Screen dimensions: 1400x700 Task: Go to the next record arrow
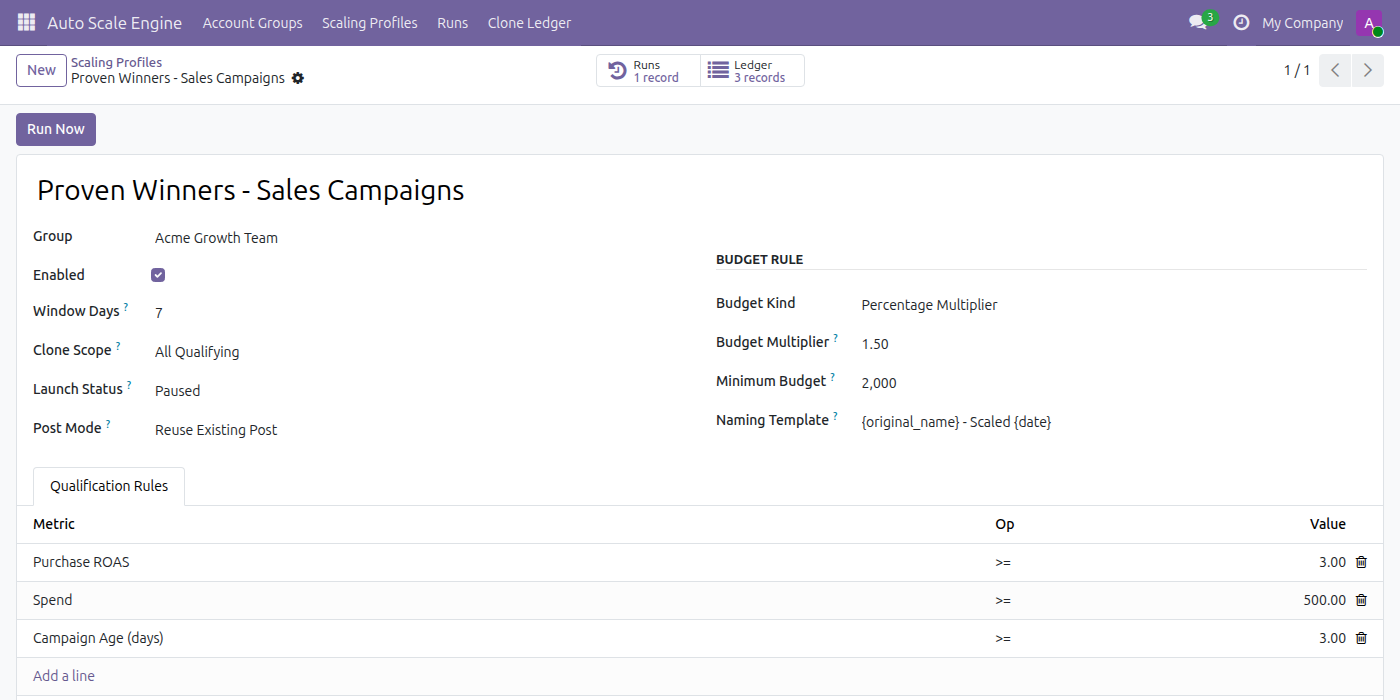pyautogui.click(x=1368, y=71)
